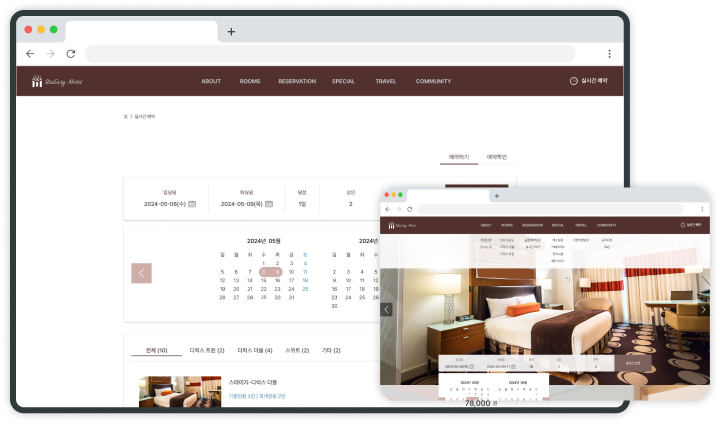Pick day 16 in the May 2024 calendar
The image size is (720, 424).
(277, 280)
